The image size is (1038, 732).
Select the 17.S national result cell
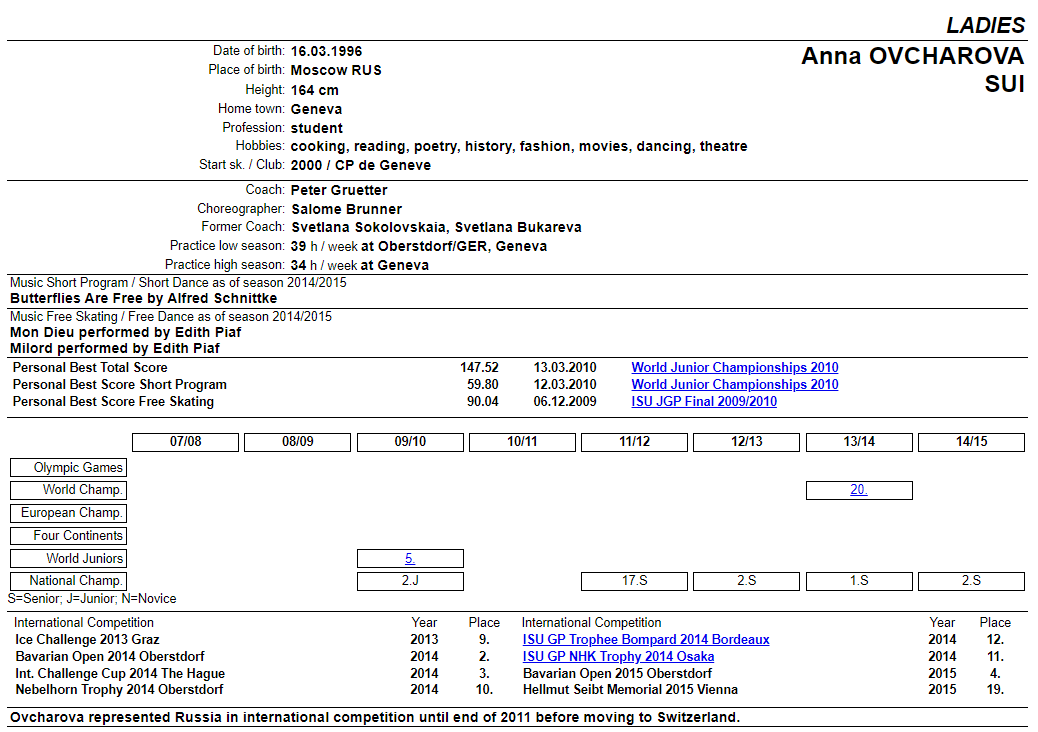(634, 581)
